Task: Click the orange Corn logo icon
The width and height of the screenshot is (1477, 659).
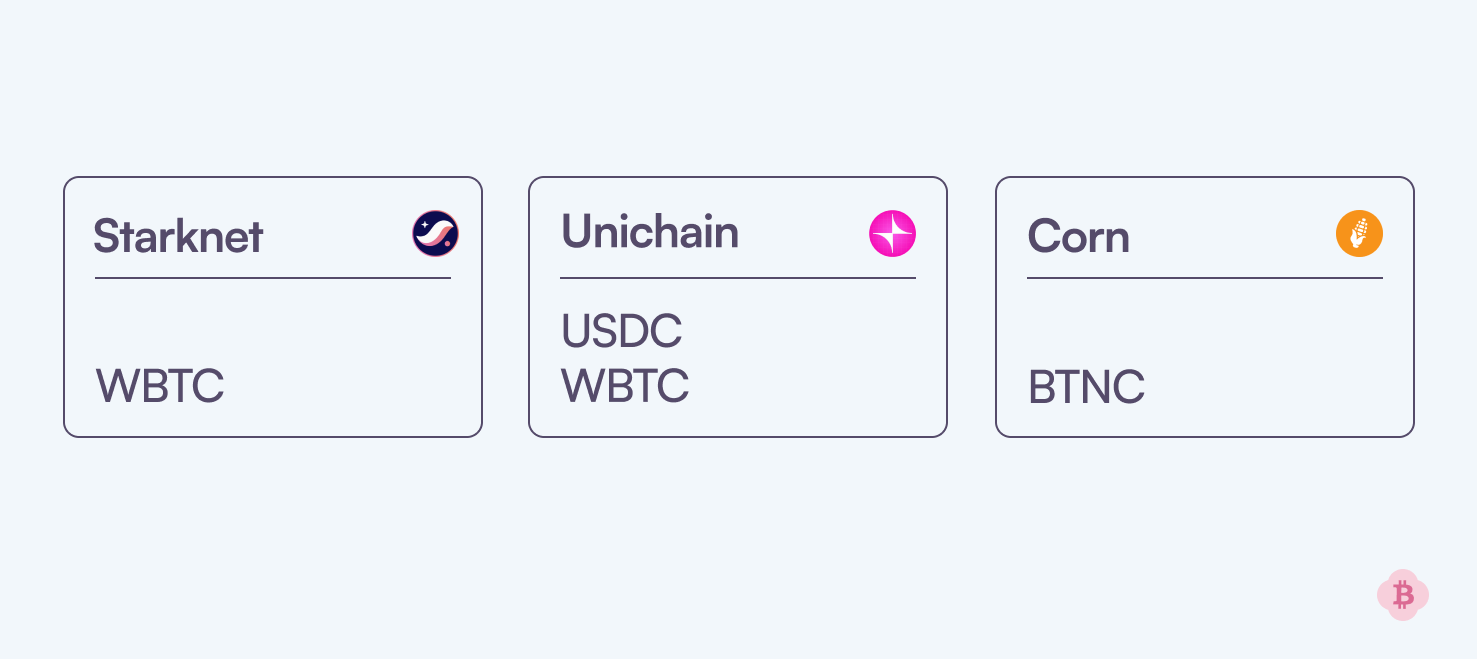Action: 1359,234
